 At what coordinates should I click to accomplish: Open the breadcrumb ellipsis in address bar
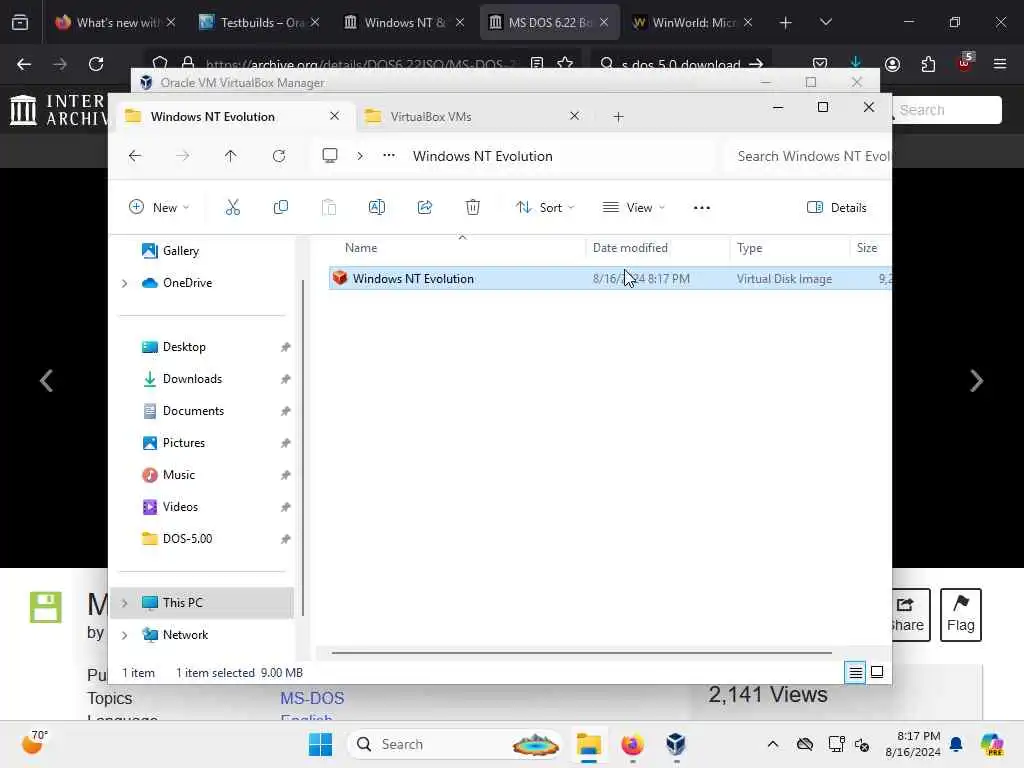(389, 155)
